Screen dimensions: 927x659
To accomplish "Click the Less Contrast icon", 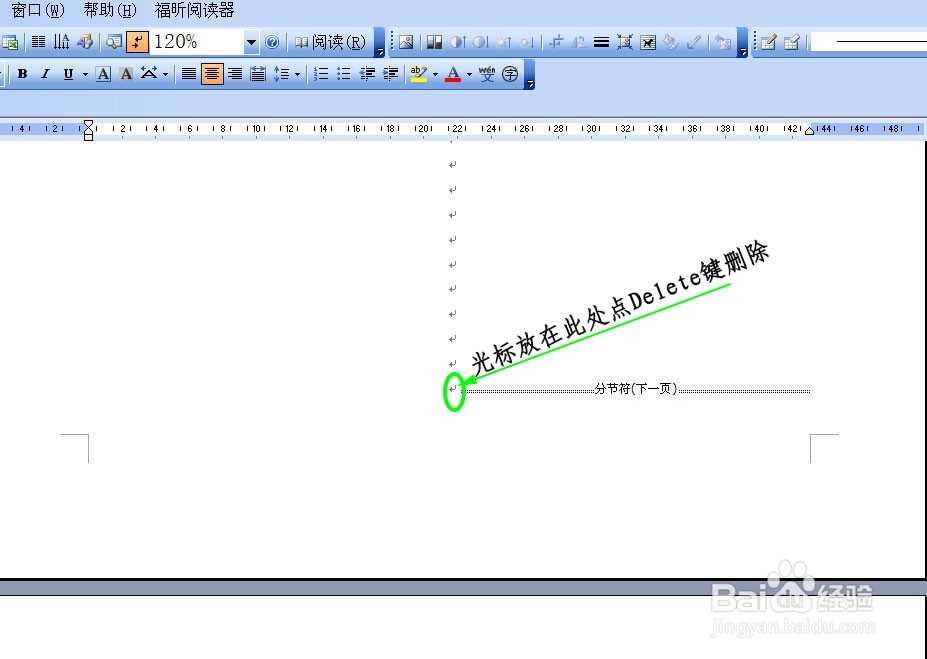I will pos(481,42).
